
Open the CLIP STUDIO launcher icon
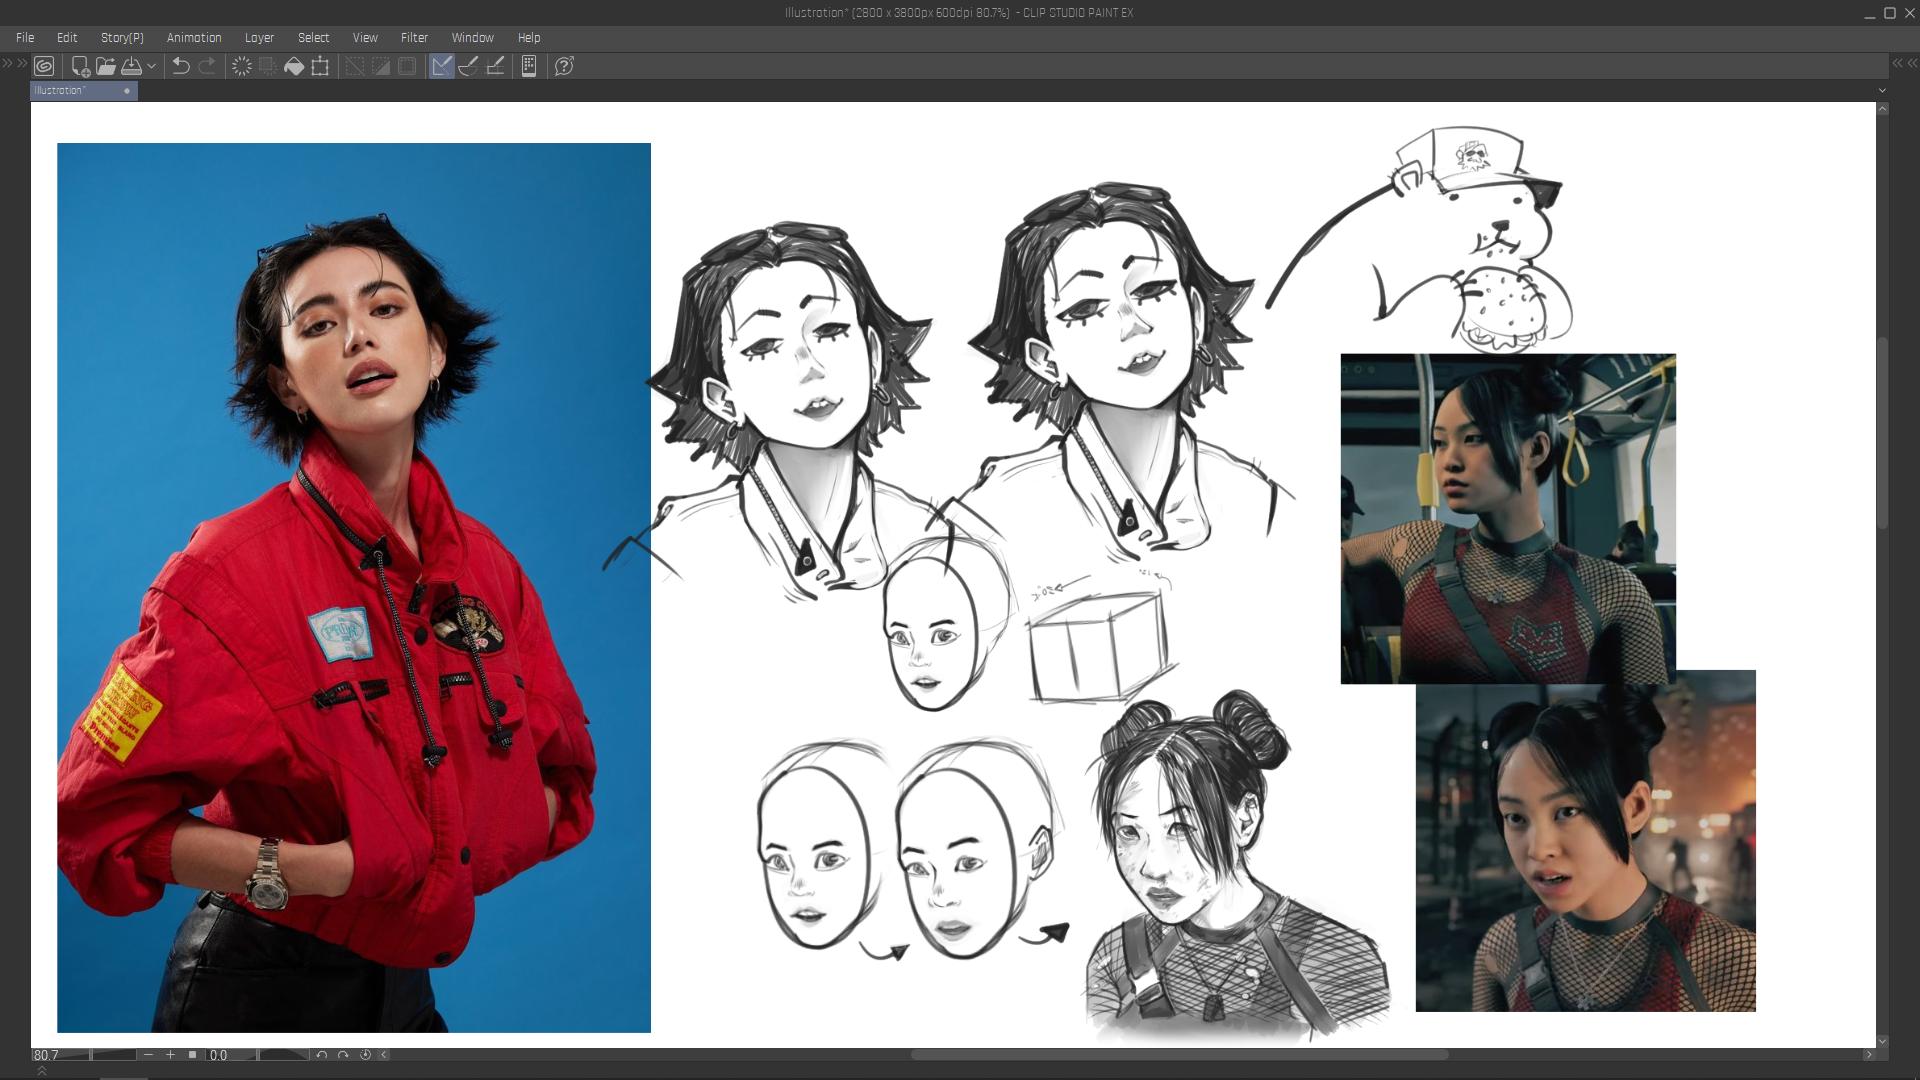click(44, 66)
